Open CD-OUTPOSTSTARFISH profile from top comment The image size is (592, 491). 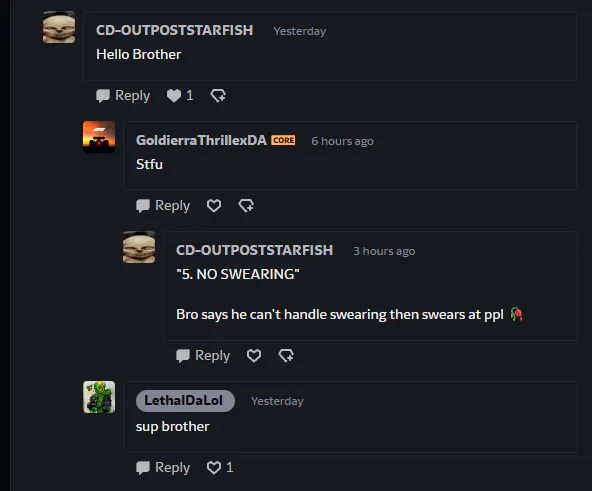point(174,30)
